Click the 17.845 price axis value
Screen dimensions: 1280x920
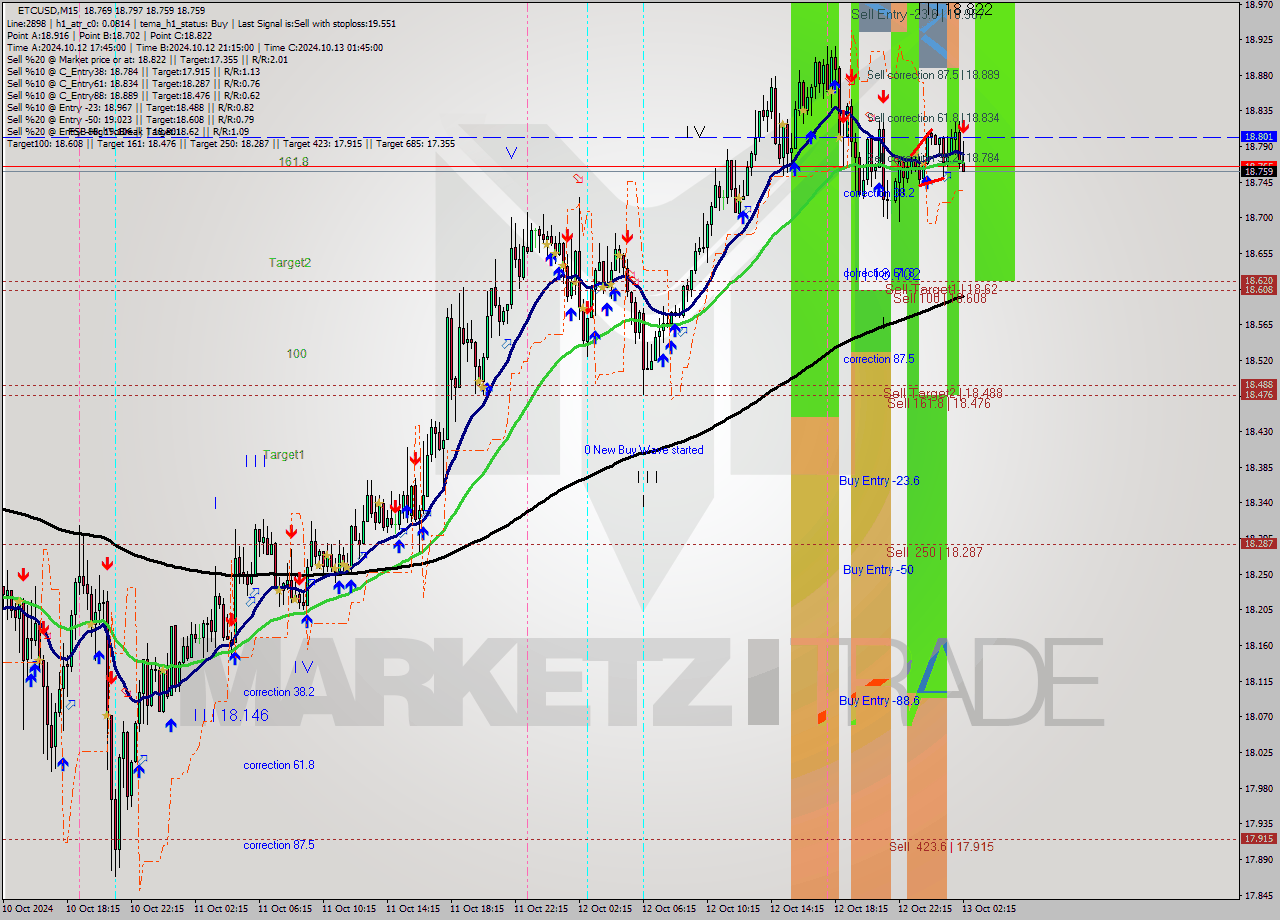coord(1258,894)
